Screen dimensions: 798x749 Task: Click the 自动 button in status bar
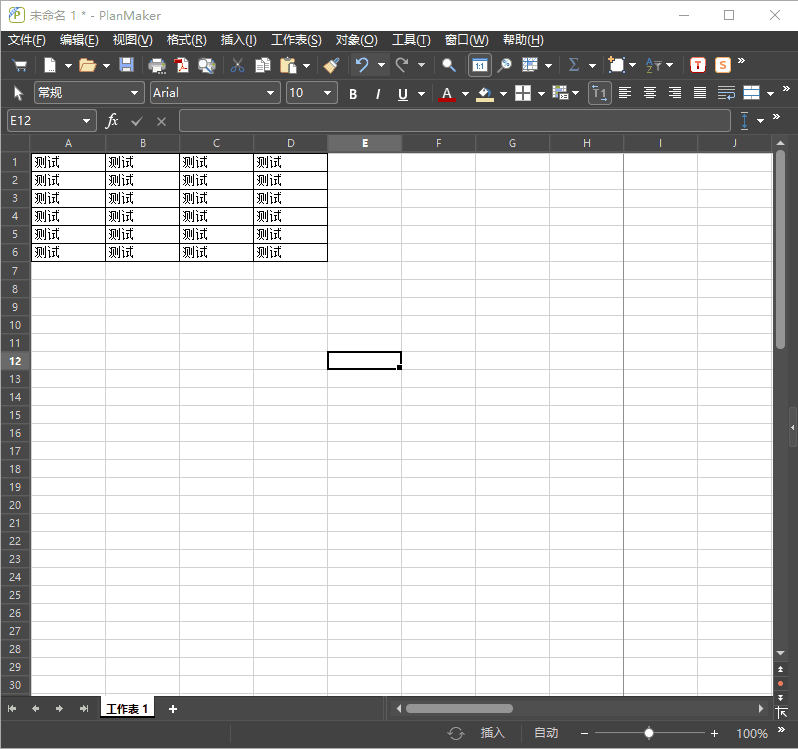click(546, 733)
